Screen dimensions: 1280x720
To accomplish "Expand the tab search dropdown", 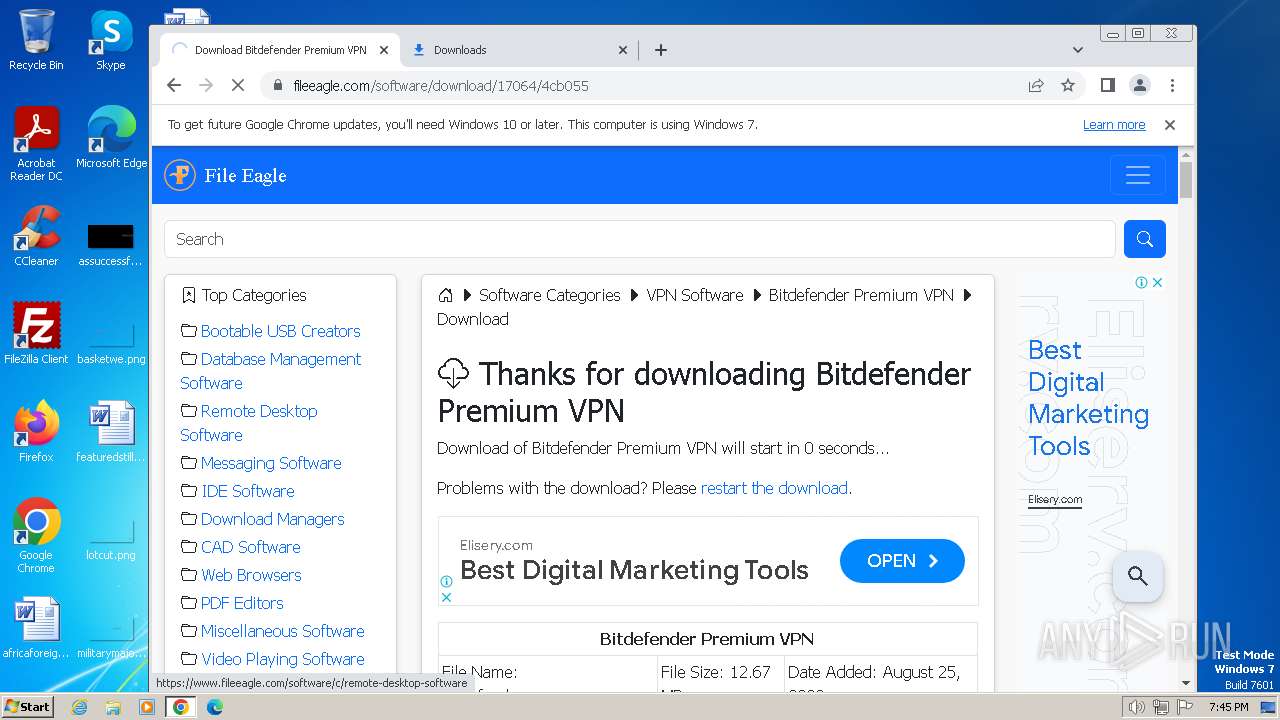I will tap(1077, 50).
